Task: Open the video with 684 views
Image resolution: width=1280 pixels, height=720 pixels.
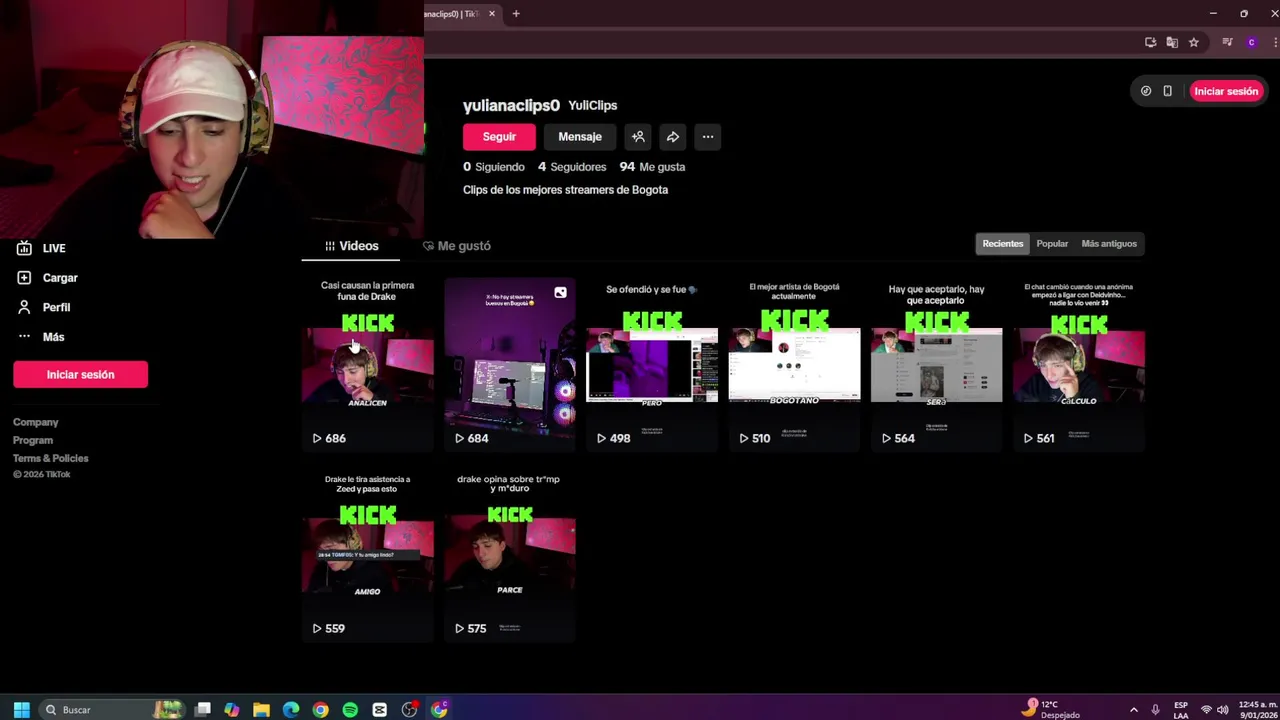Action: coord(510,364)
